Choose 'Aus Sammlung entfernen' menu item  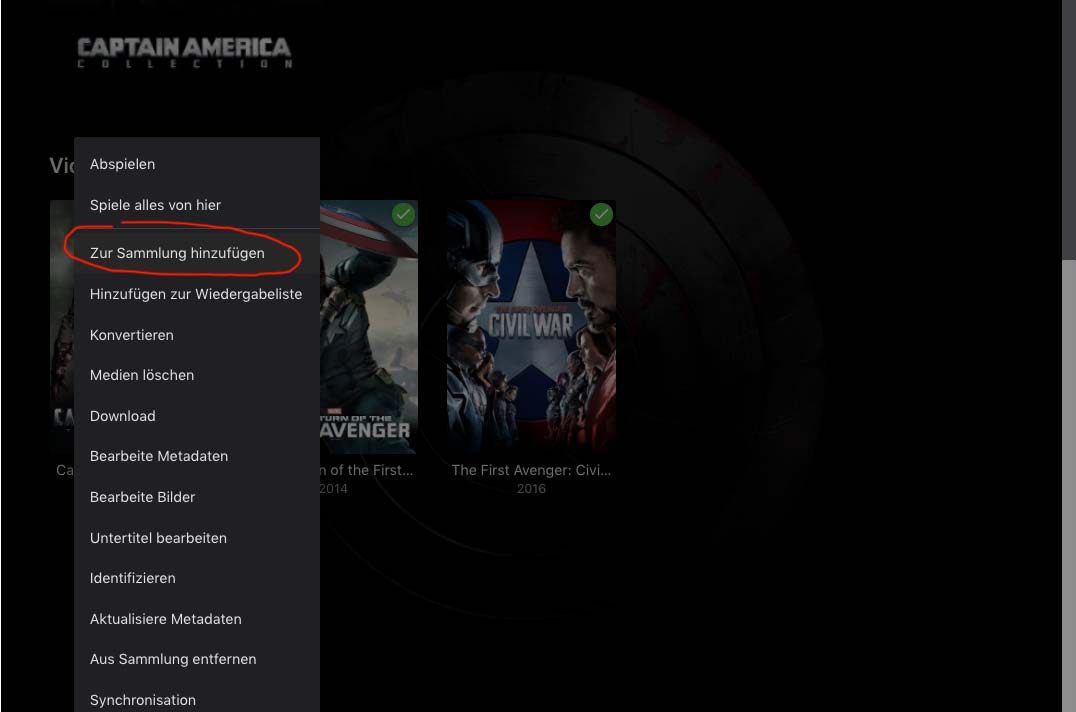197,659
